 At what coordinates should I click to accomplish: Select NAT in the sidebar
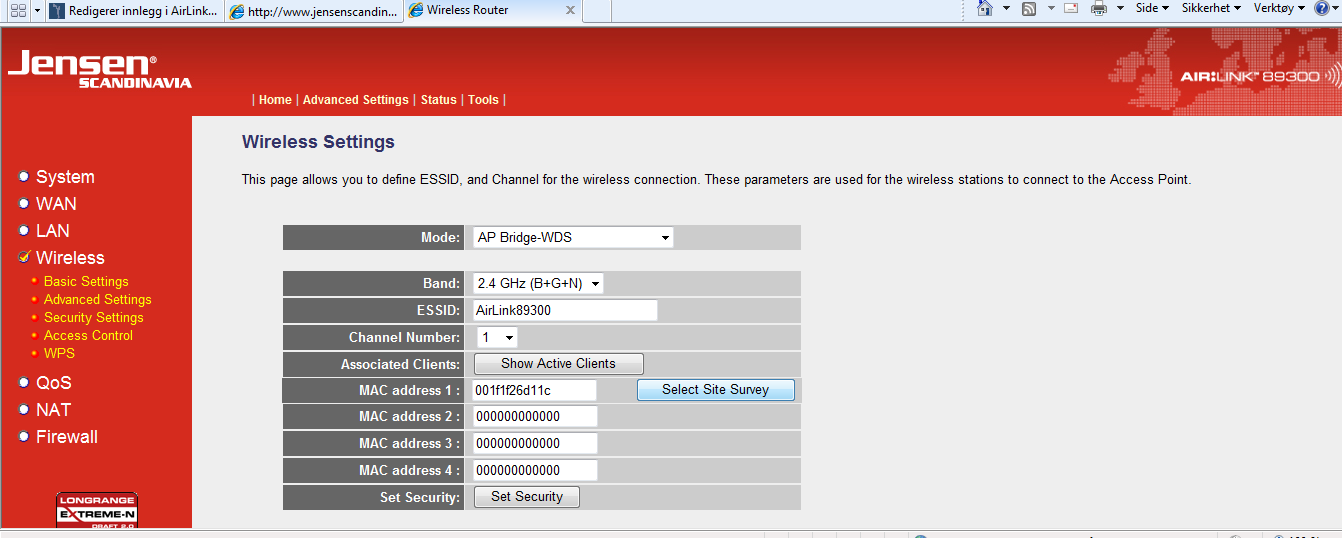(x=53, y=410)
